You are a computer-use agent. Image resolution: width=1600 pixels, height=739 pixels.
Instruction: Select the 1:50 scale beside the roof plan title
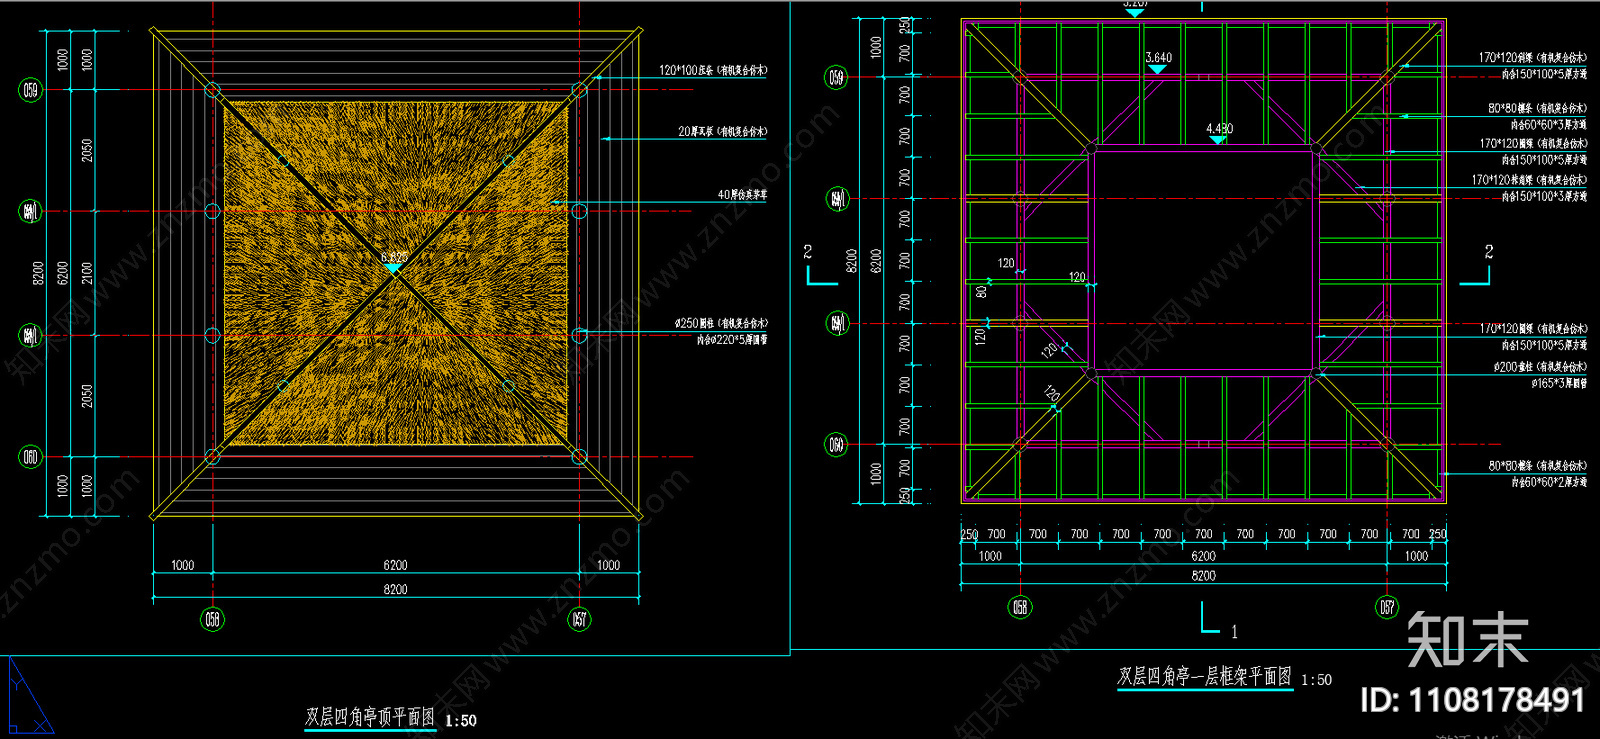(461, 720)
